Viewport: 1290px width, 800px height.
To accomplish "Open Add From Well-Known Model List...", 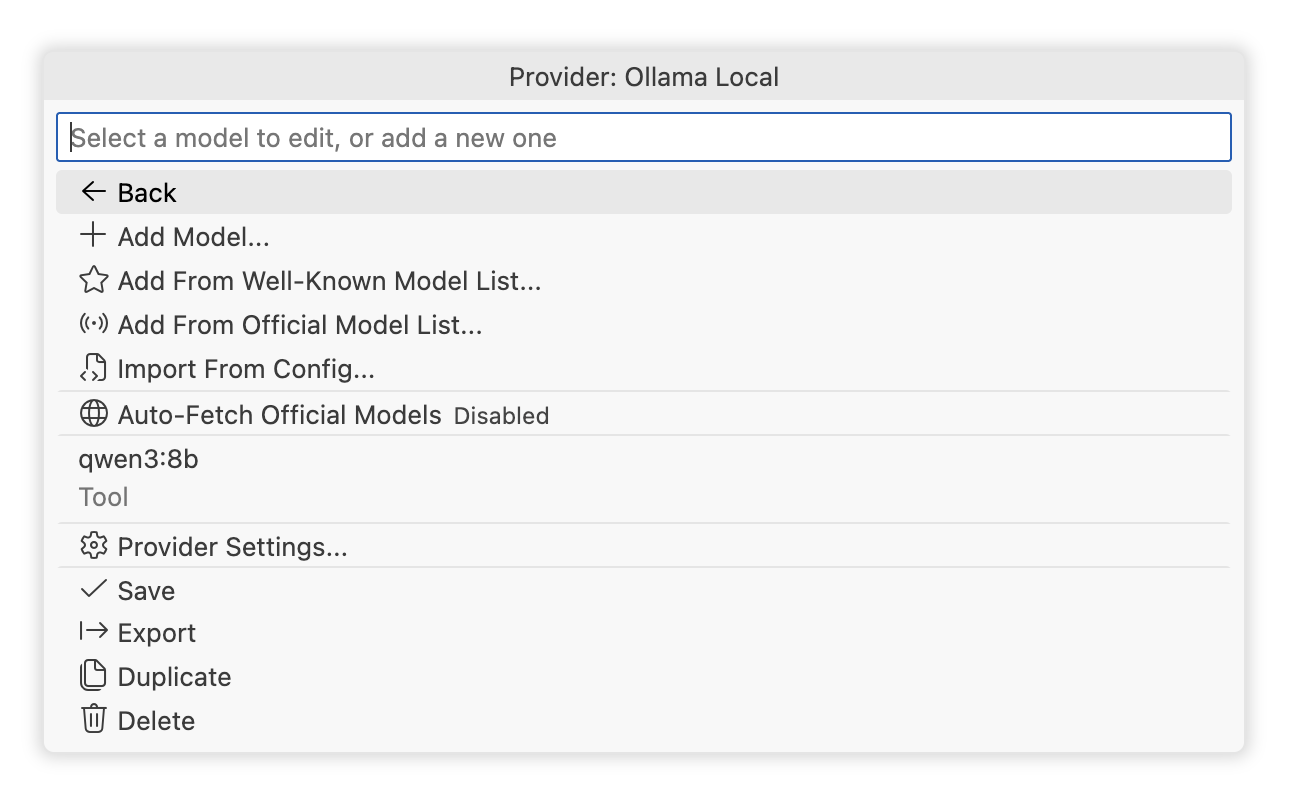I will [x=644, y=281].
